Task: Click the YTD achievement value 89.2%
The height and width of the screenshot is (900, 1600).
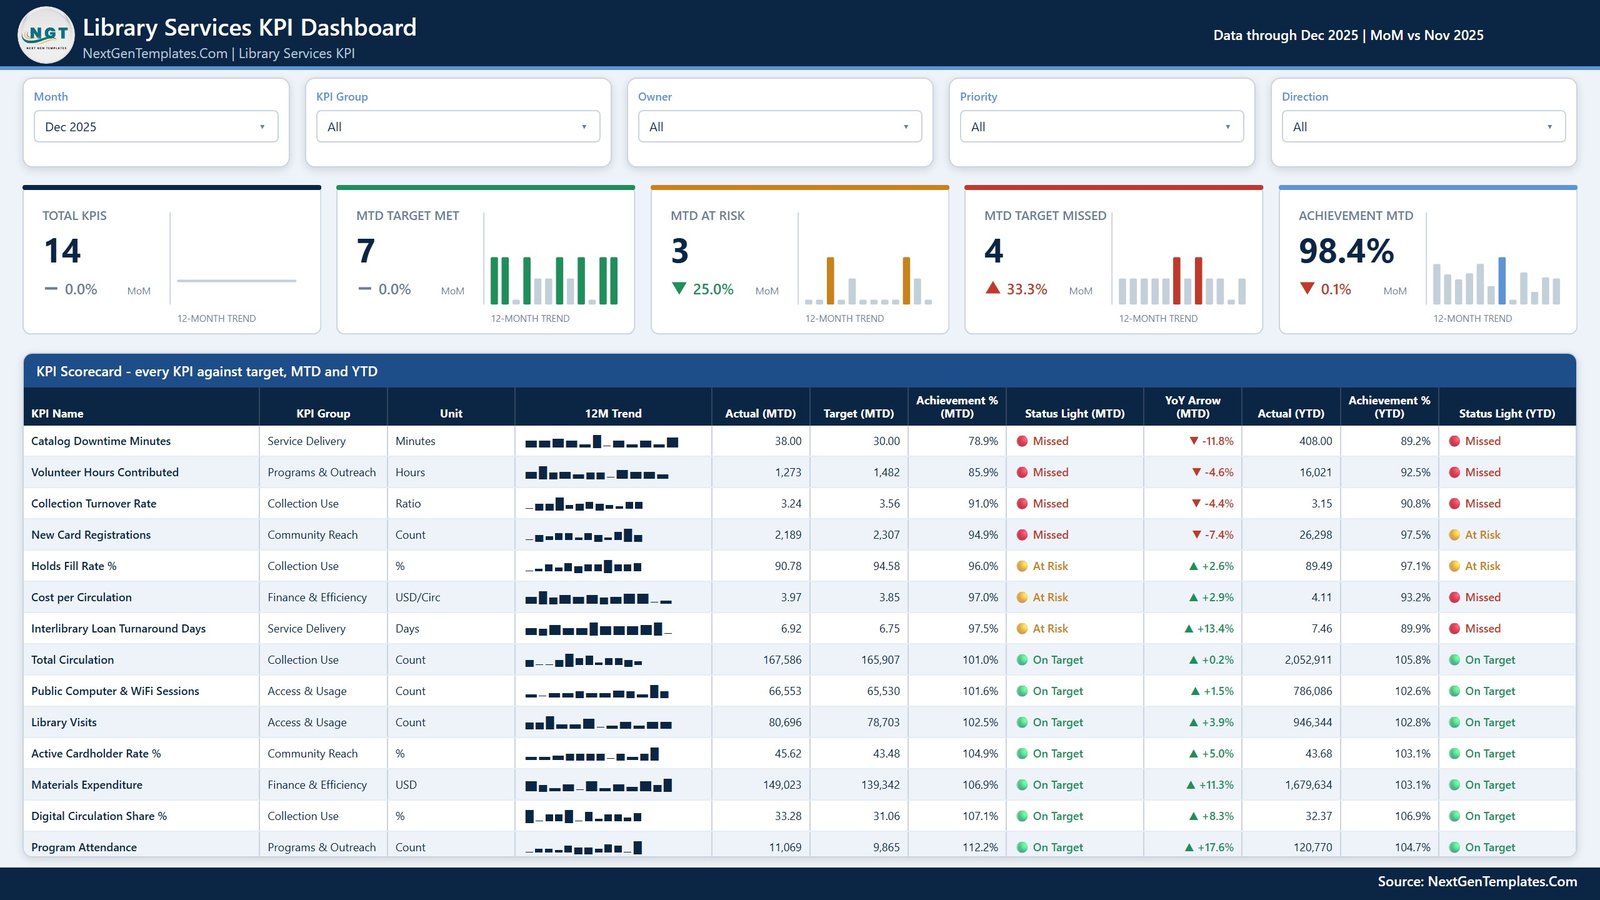Action: (x=1415, y=441)
